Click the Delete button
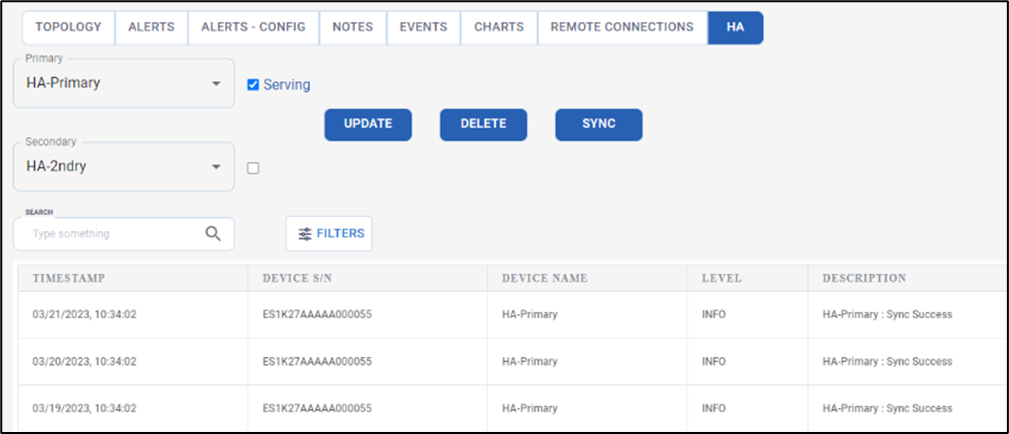The width and height of the screenshot is (1009, 434). [483, 124]
